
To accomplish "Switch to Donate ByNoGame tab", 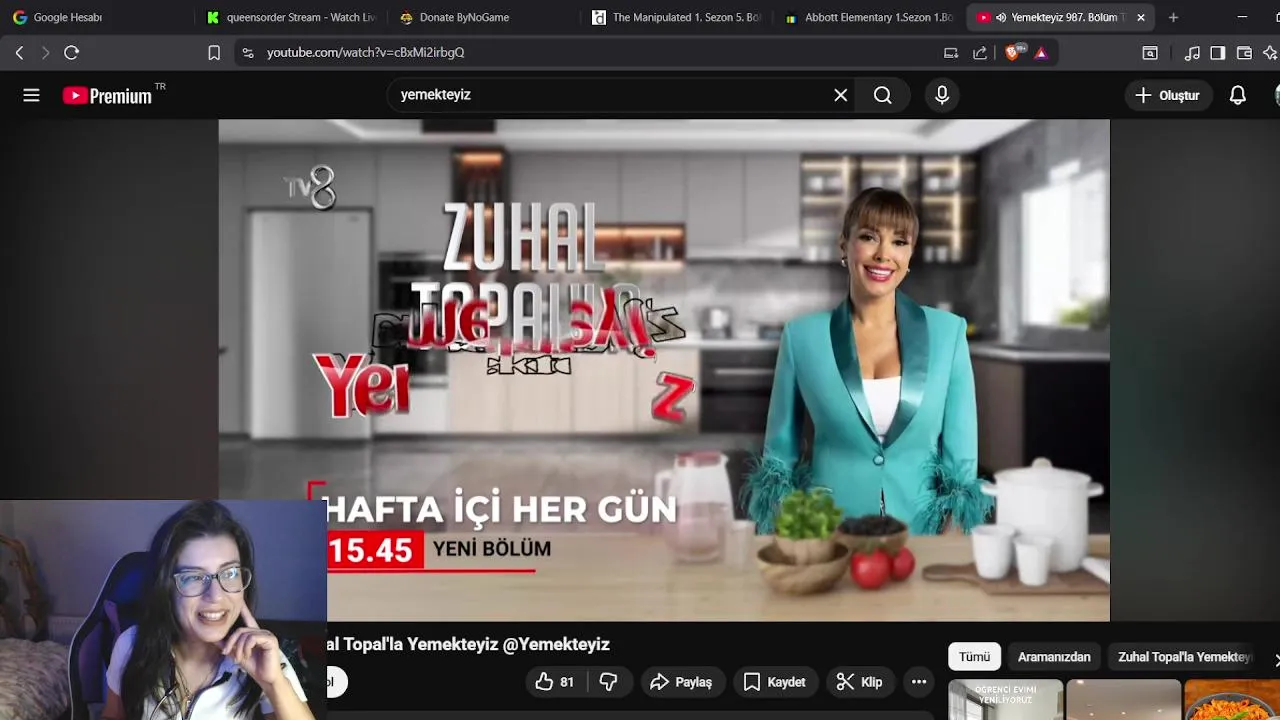I will (483, 17).
